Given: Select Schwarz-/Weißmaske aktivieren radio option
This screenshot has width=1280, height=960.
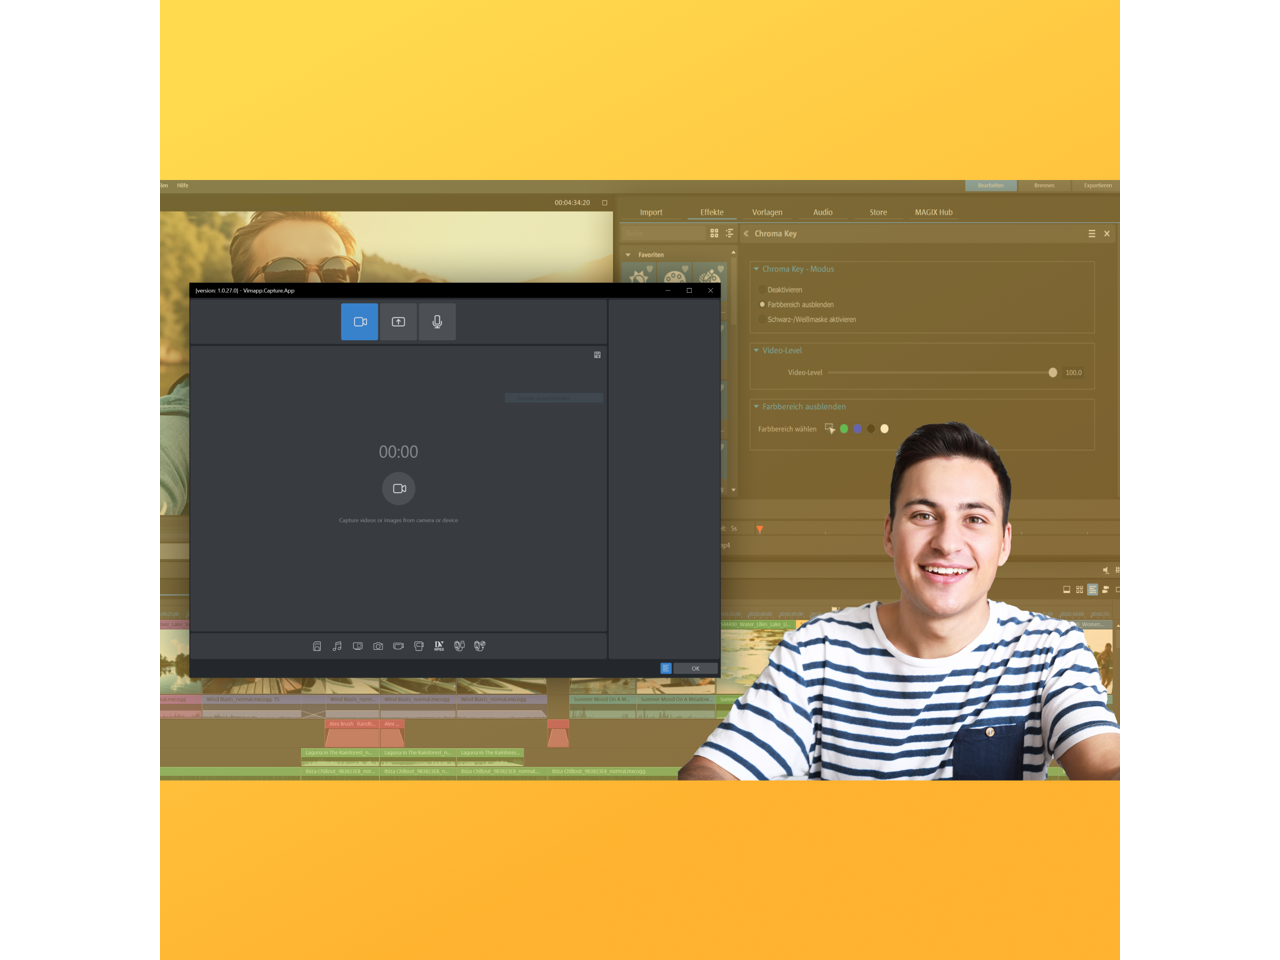Looking at the screenshot, I should [x=762, y=320].
